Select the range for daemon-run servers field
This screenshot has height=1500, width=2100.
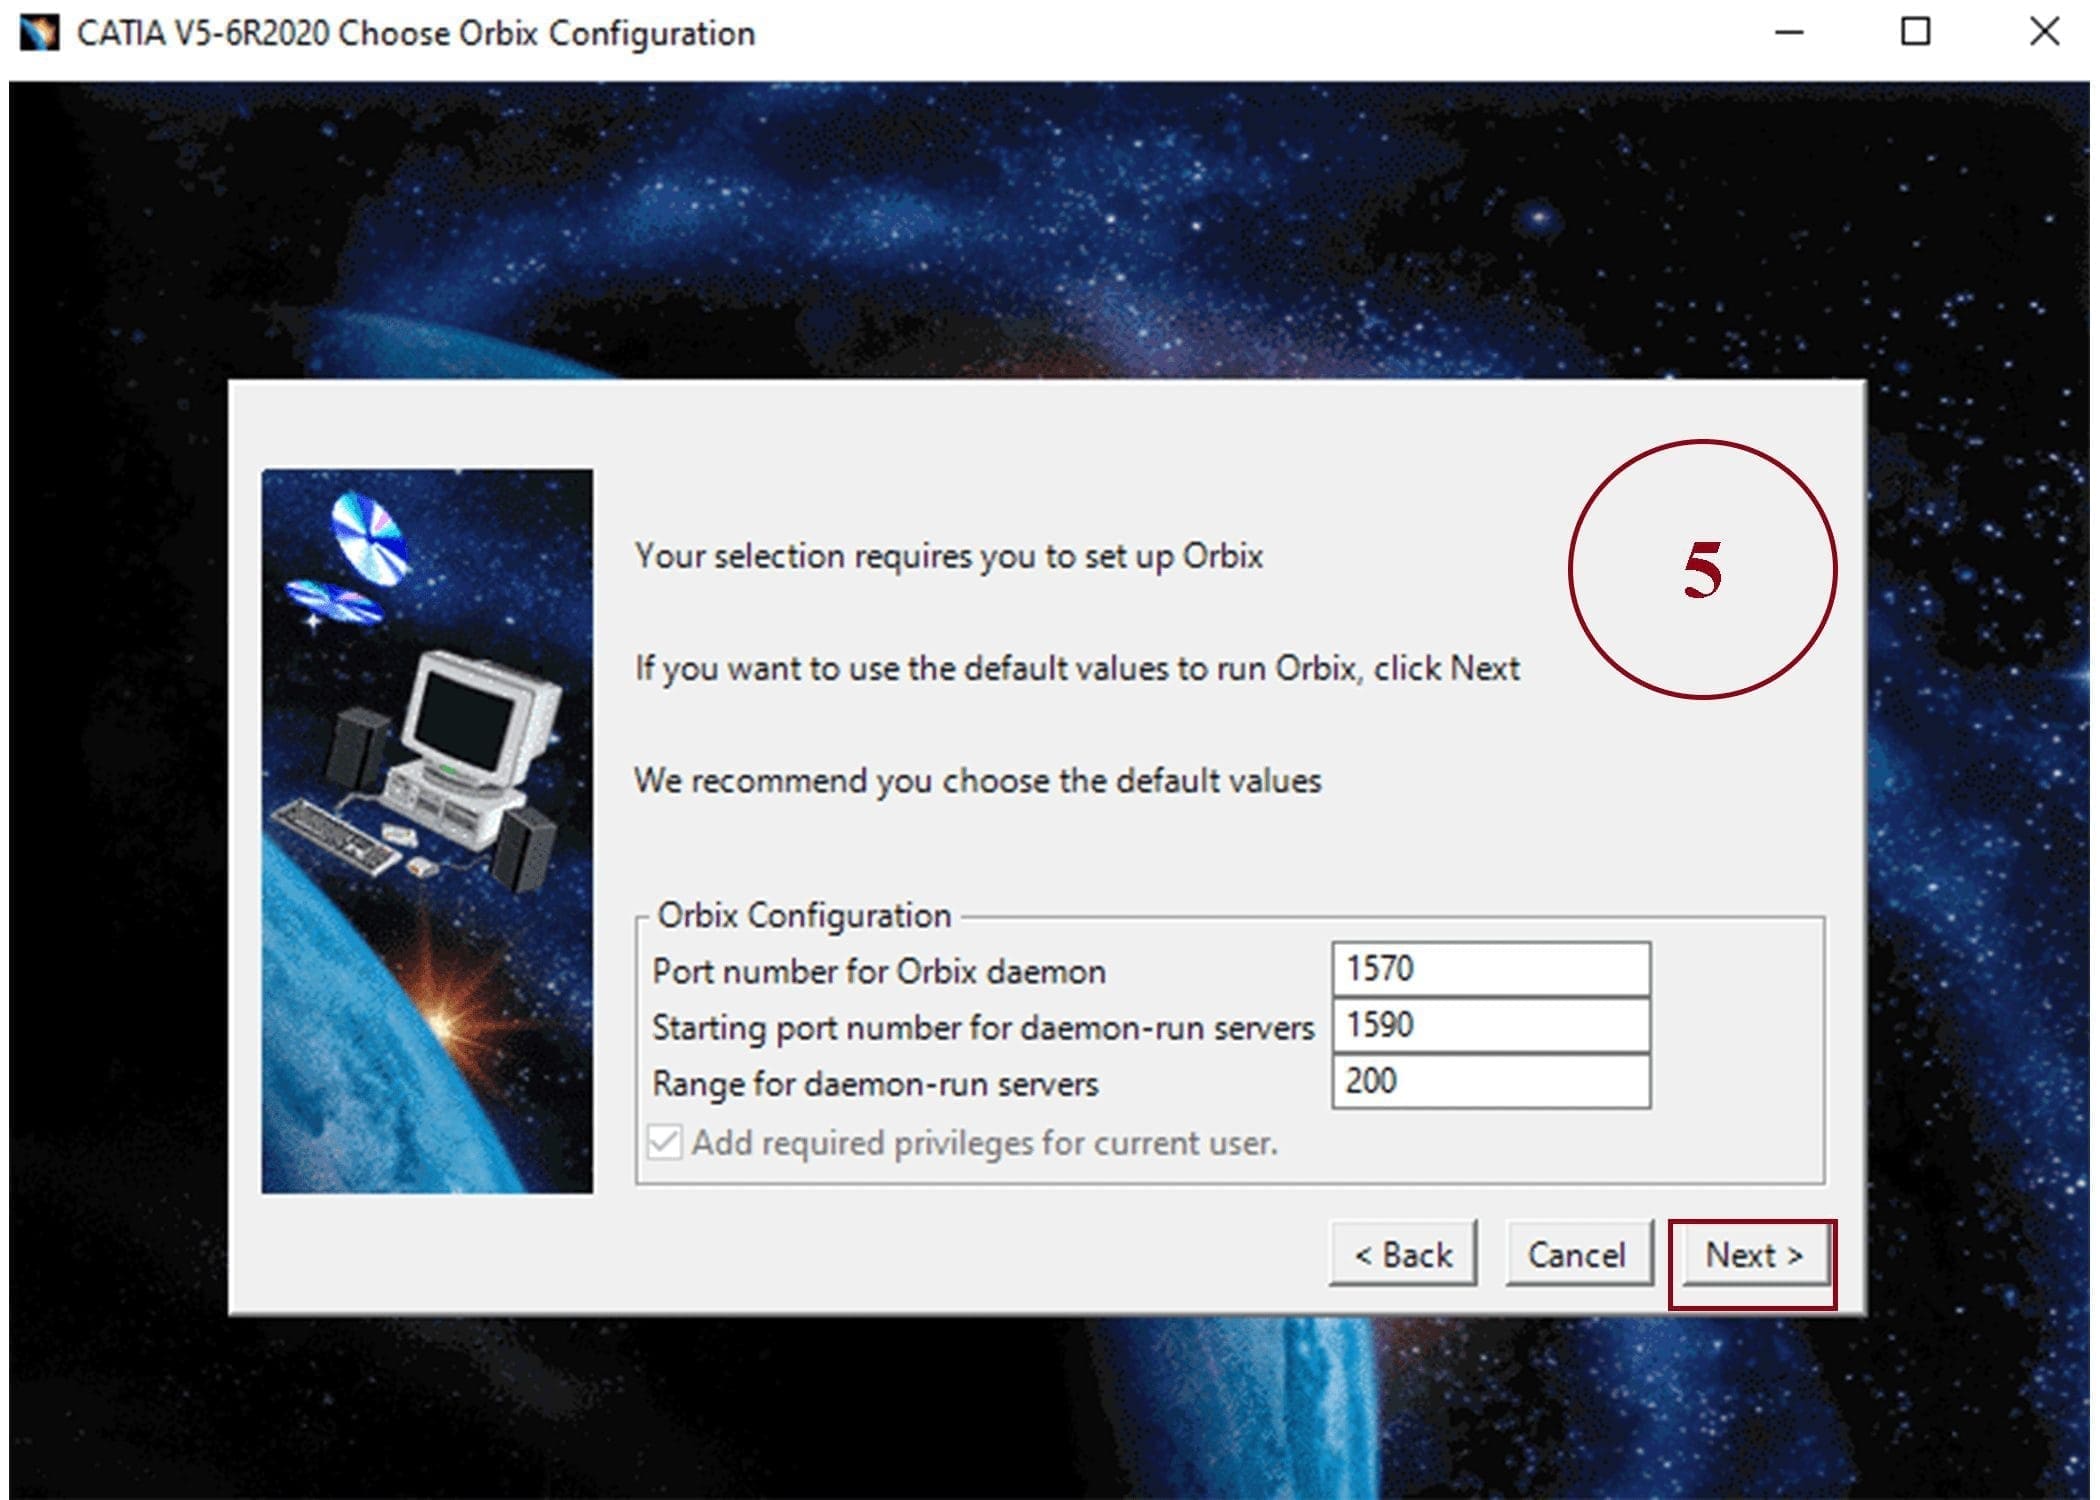(x=1490, y=1081)
